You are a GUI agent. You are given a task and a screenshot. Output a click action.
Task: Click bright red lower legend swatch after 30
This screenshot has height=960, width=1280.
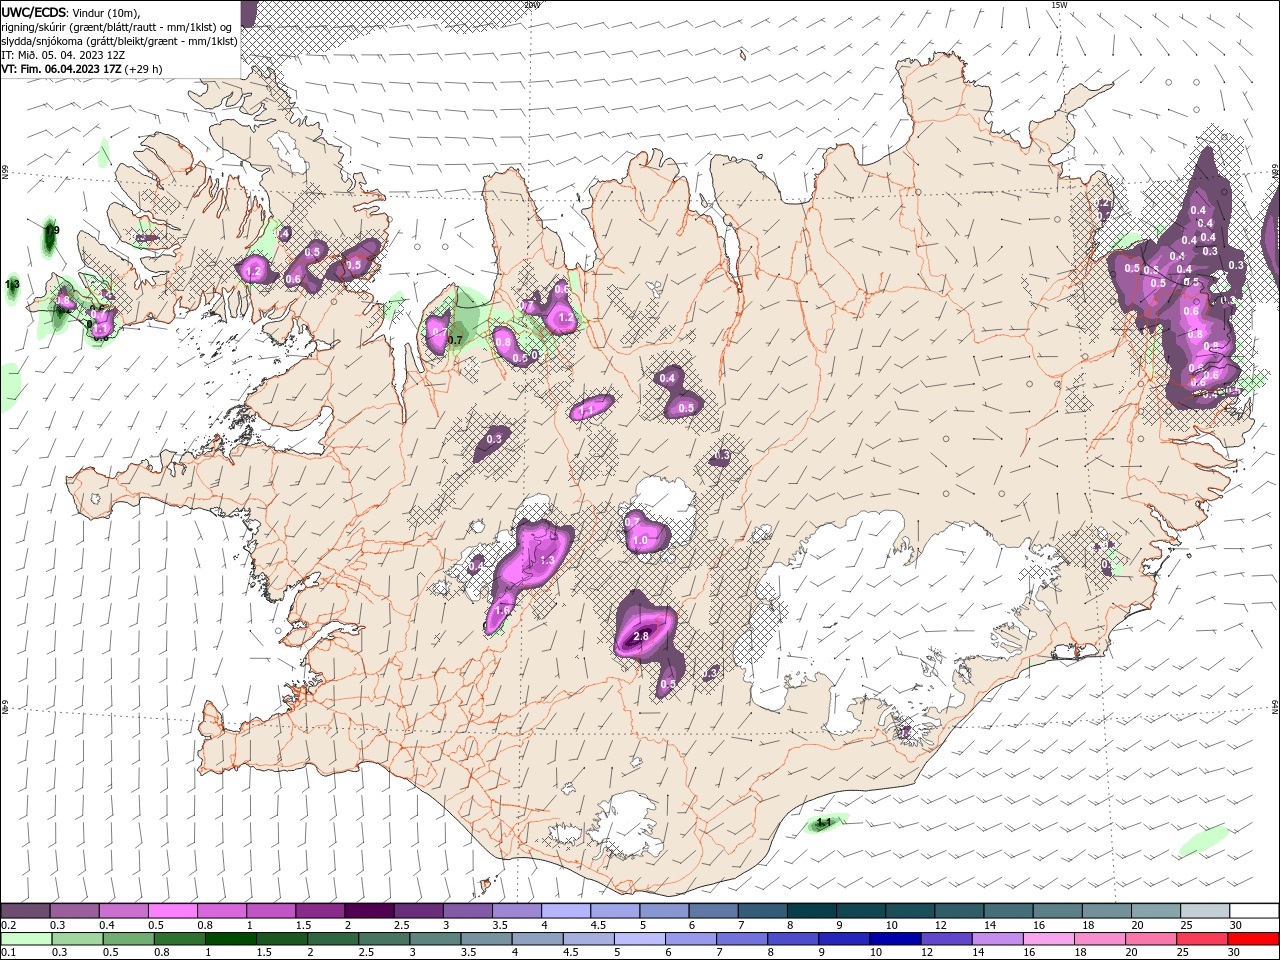(1253, 939)
